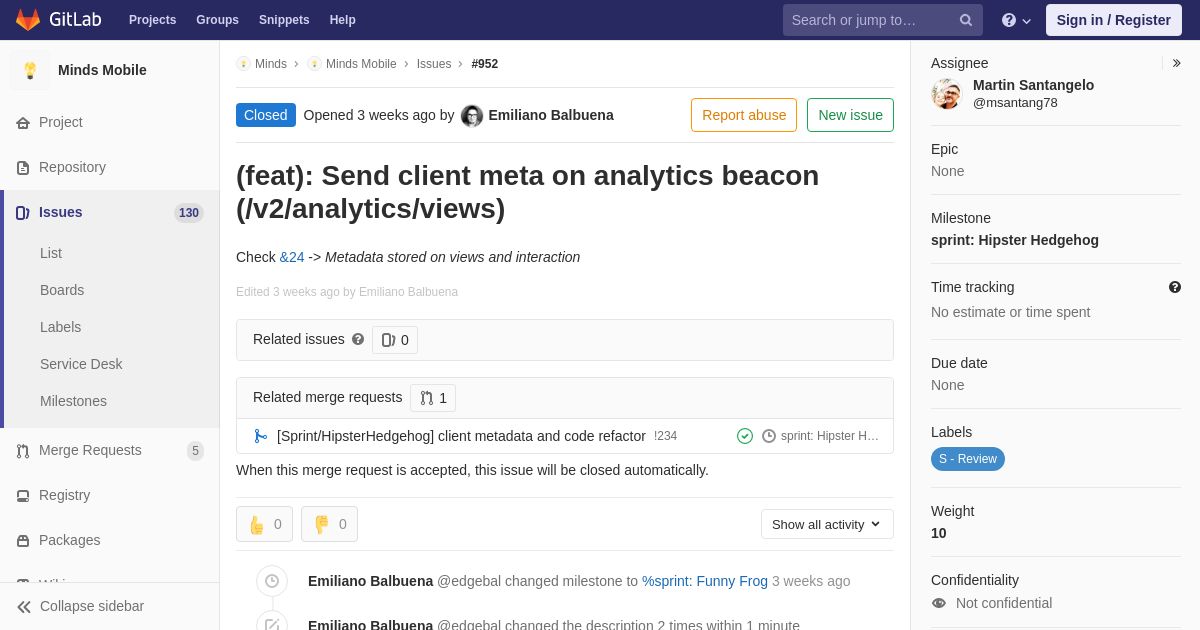Click the related issues count badge
This screenshot has width=1200, height=630.
(395, 340)
